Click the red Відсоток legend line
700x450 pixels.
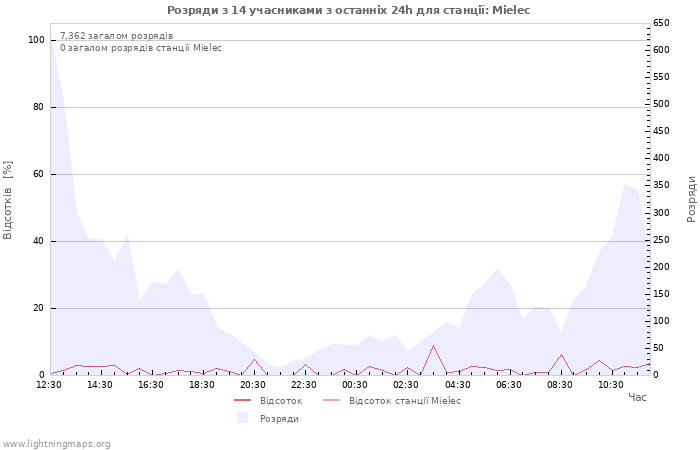(x=242, y=400)
